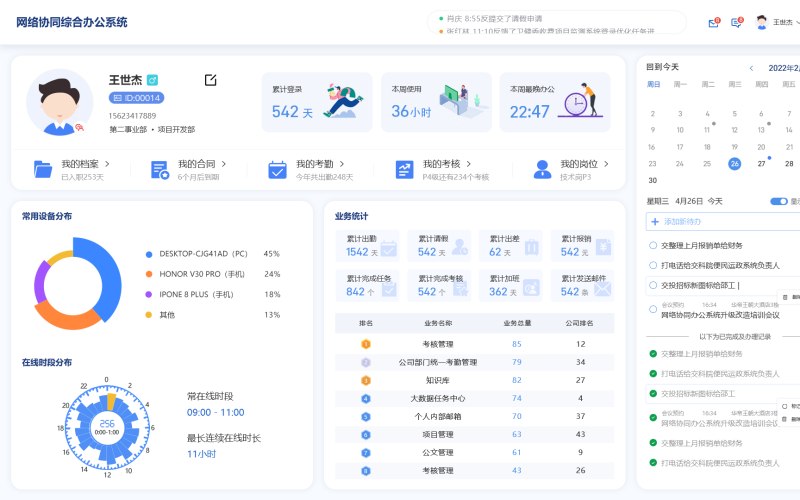
Task: Click the 累计请假 person icon
Action: pyautogui.click(x=460, y=247)
